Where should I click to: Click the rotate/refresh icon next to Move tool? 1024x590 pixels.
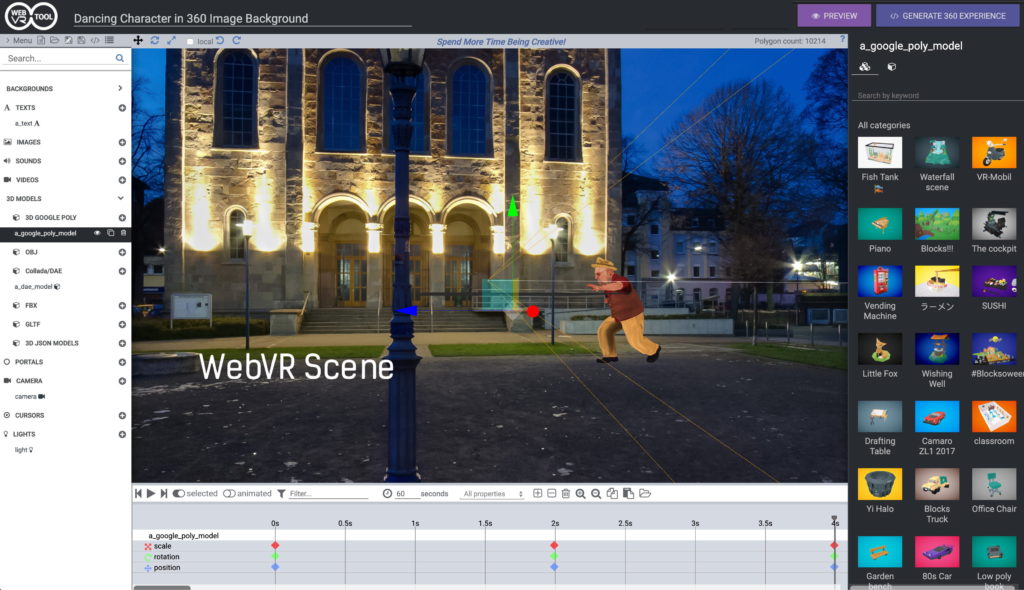(155, 41)
